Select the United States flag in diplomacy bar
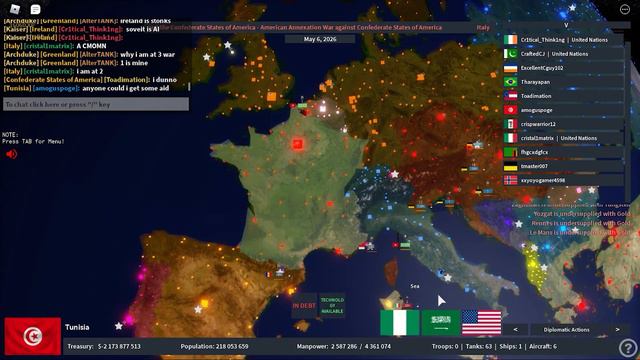This screenshot has width=640, height=360. point(482,322)
